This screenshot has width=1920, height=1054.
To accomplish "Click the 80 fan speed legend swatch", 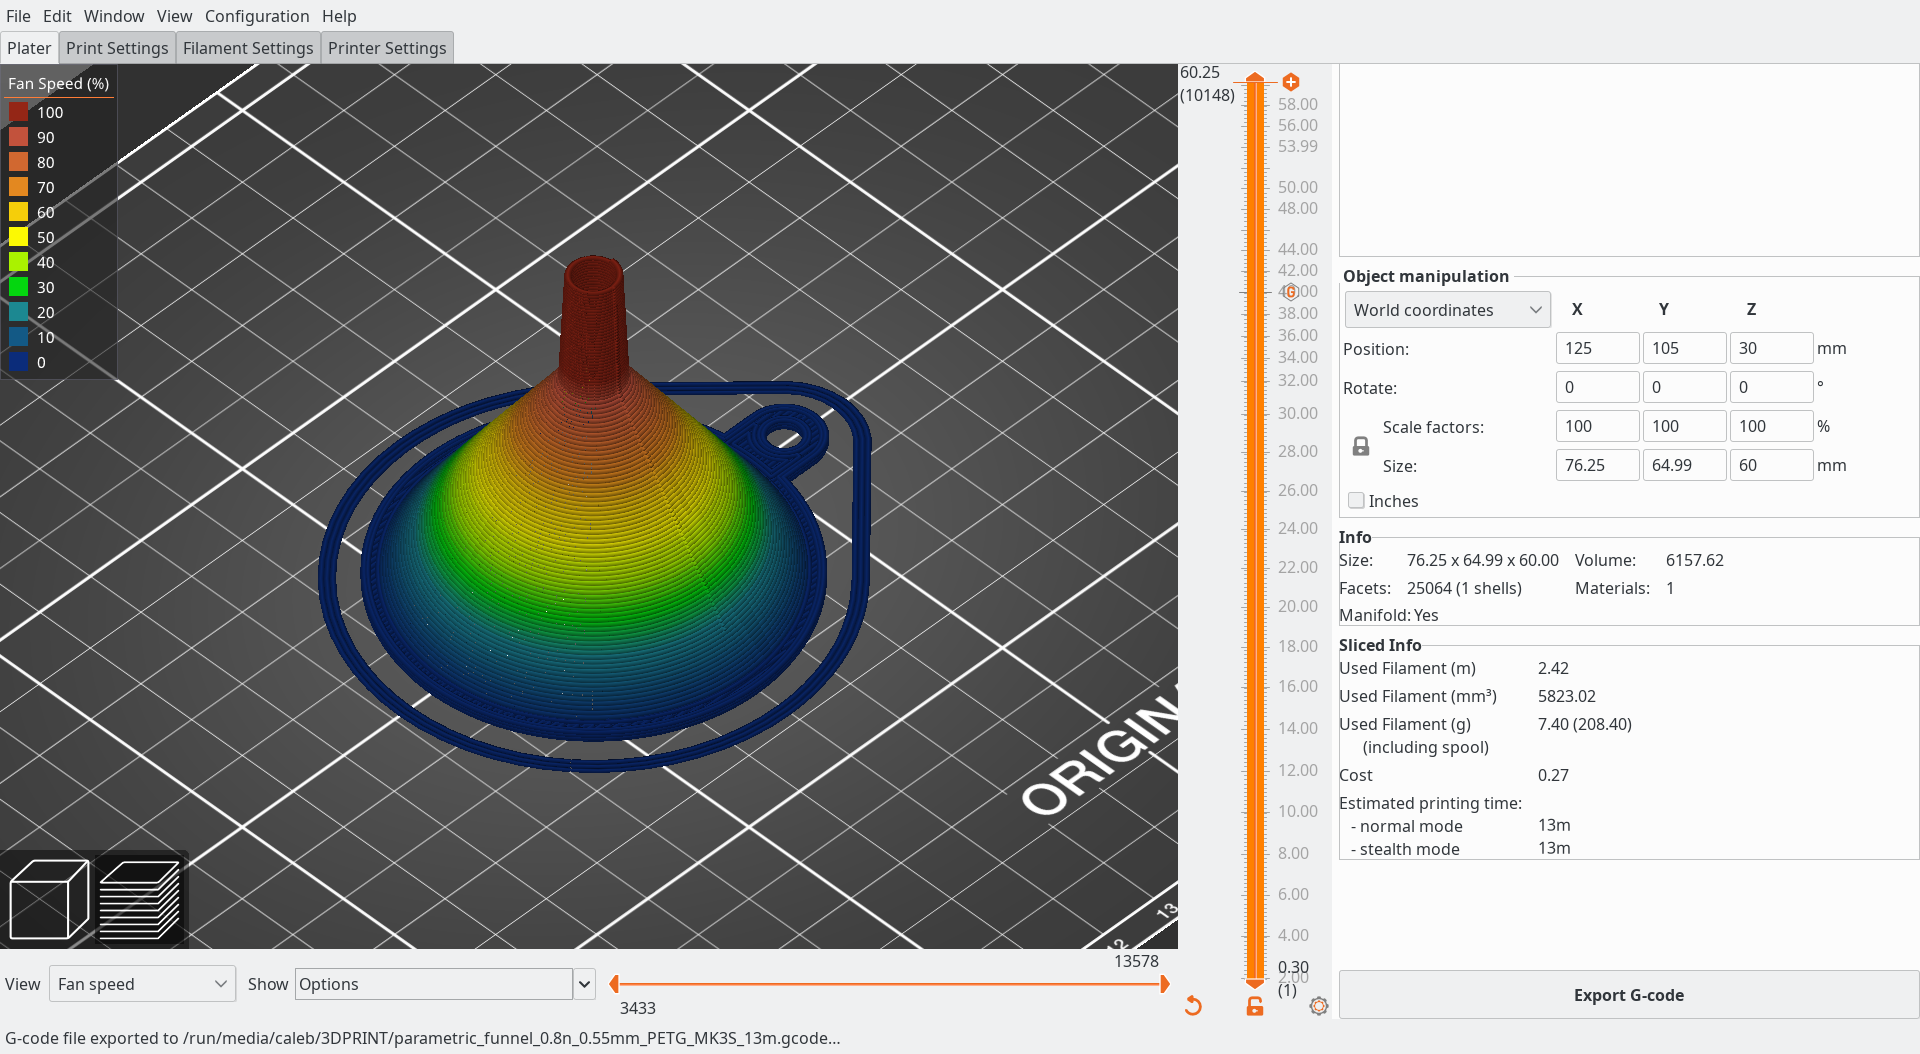I will pyautogui.click(x=18, y=162).
